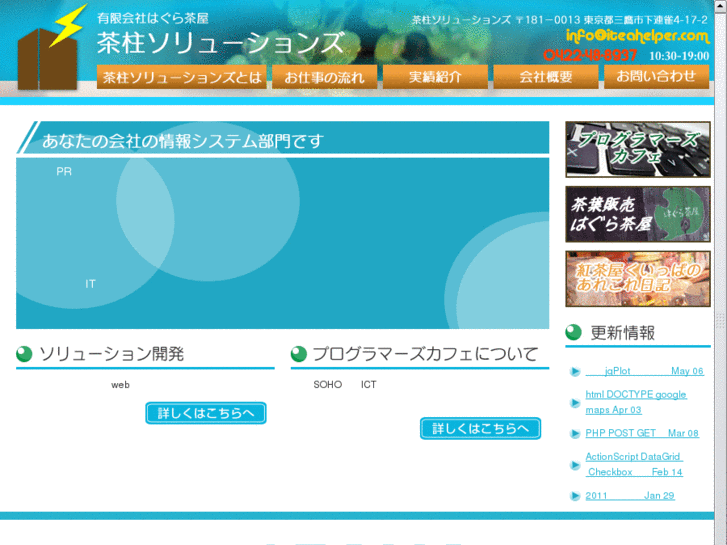Open the 会社概要 menu item
The image size is (727, 545).
point(546,77)
